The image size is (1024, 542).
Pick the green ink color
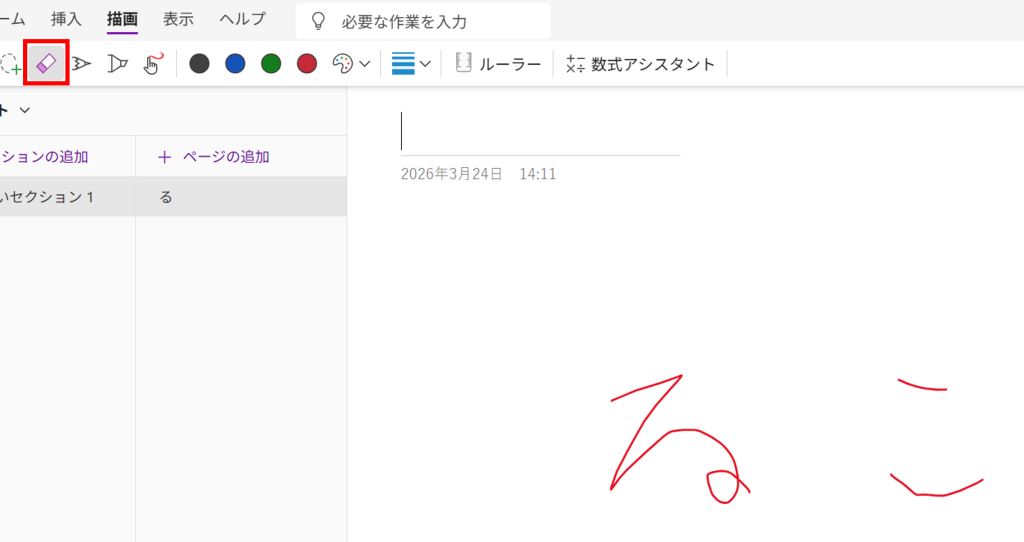(x=271, y=64)
